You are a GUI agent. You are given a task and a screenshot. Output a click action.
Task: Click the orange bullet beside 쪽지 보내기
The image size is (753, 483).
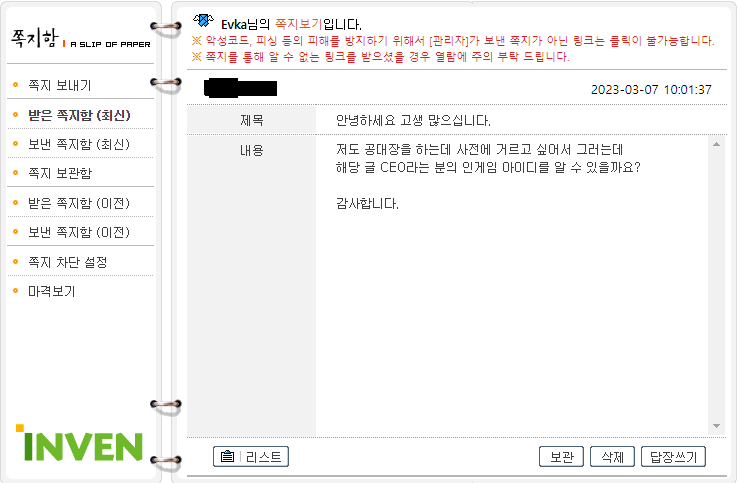click(15, 85)
